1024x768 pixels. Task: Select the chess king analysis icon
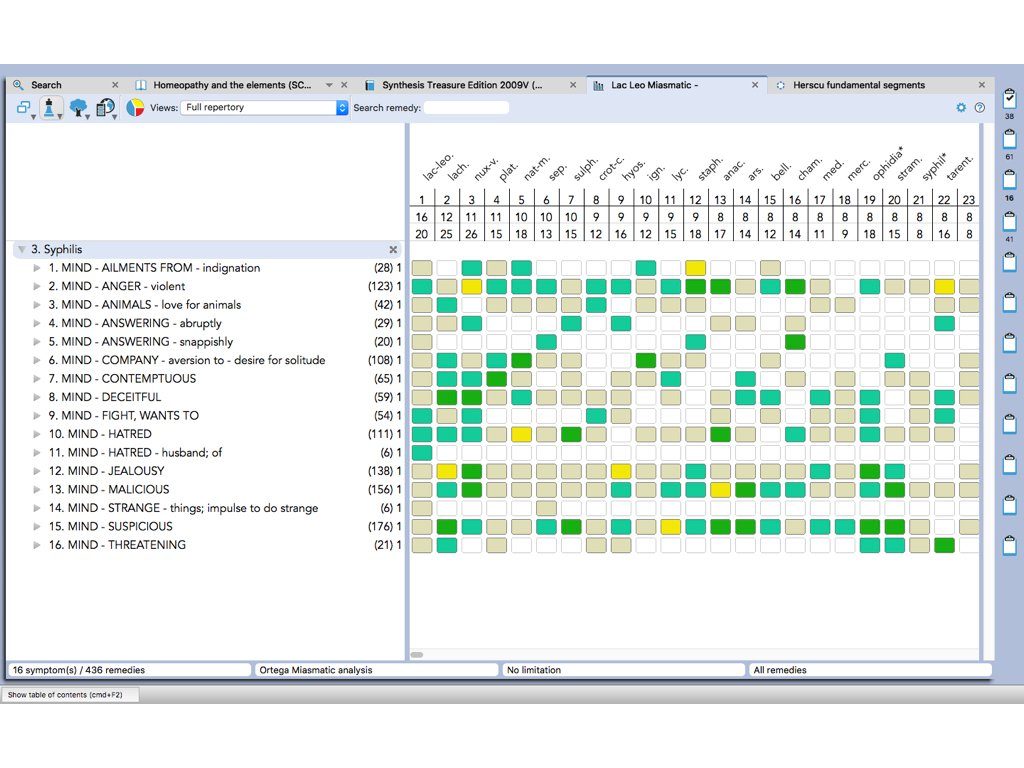click(50, 108)
